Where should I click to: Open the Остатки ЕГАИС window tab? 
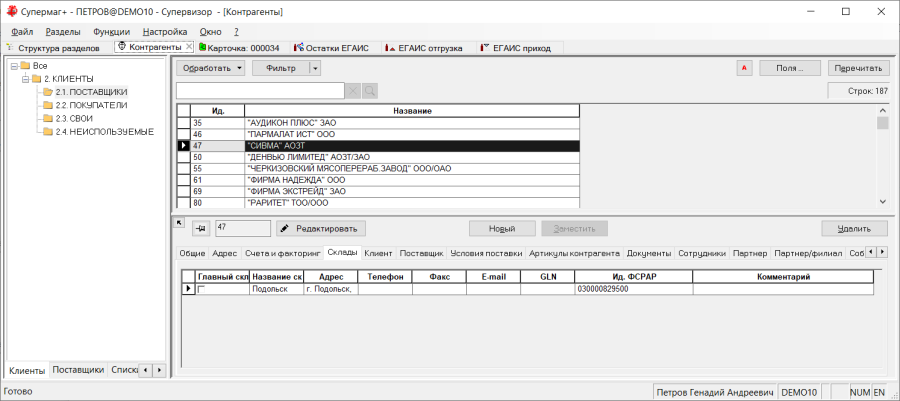click(x=328, y=47)
